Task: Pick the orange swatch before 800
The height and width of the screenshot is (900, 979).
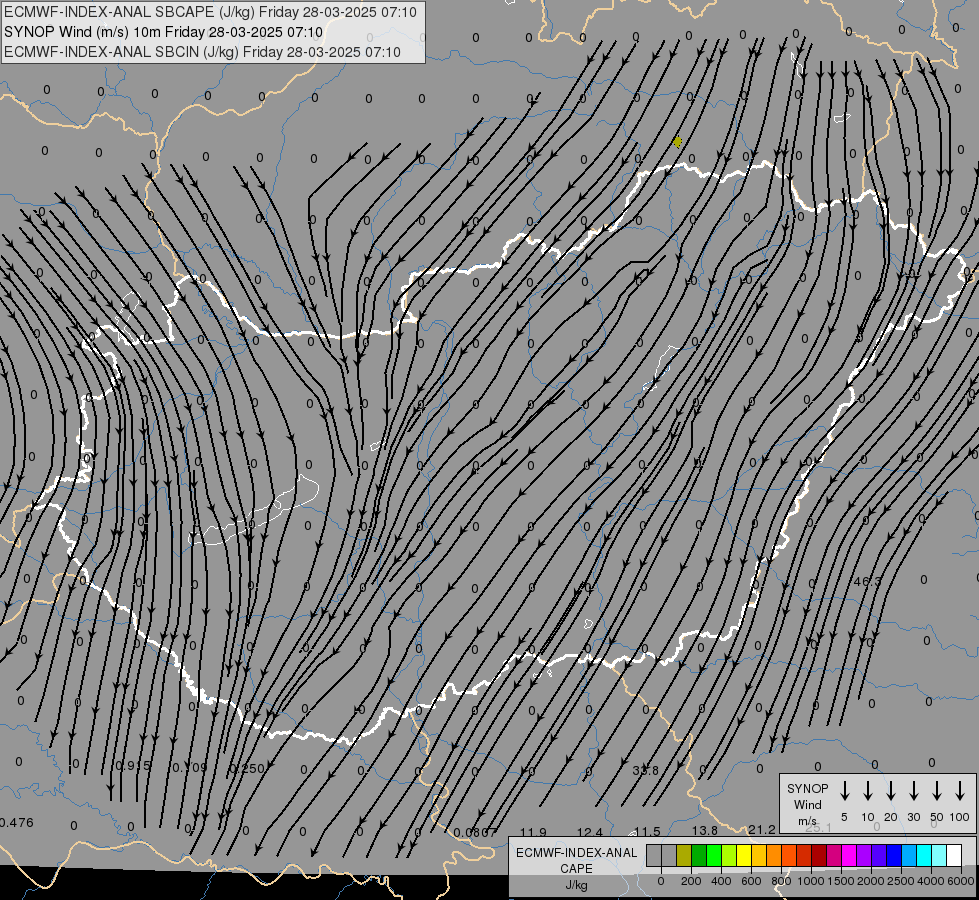Action: (x=774, y=856)
